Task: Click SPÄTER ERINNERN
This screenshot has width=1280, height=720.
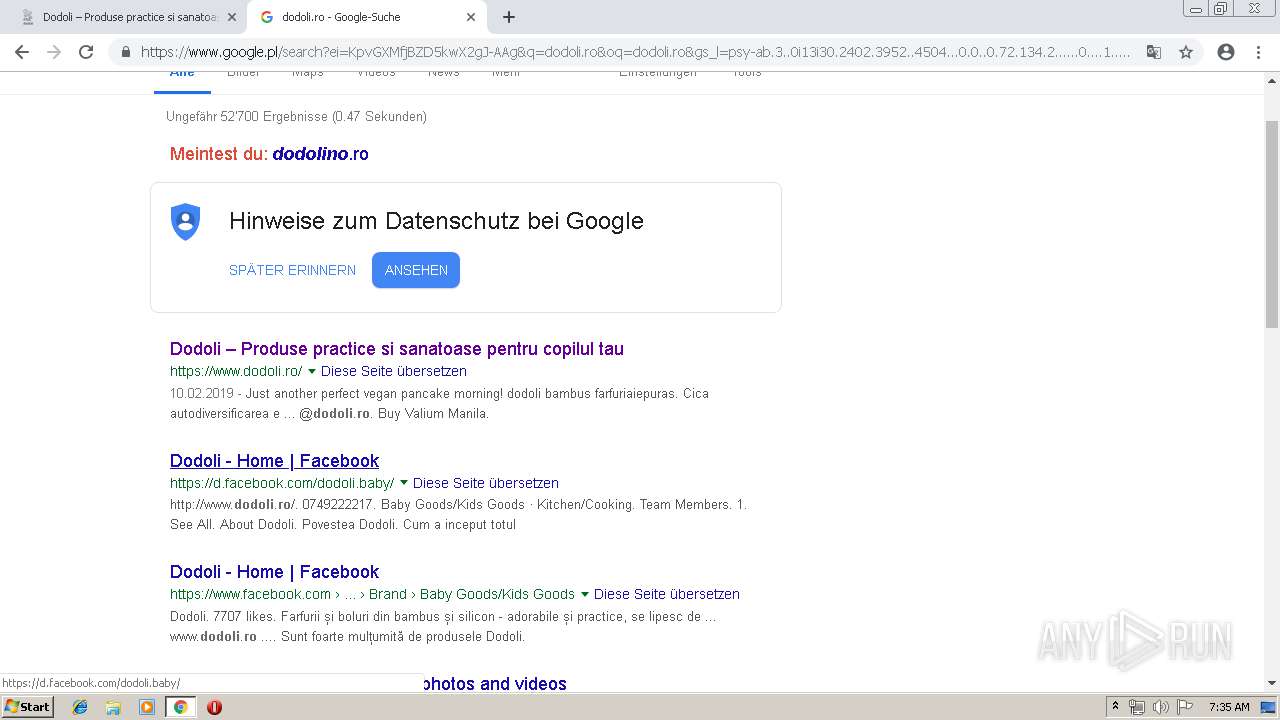Action: tap(292, 270)
